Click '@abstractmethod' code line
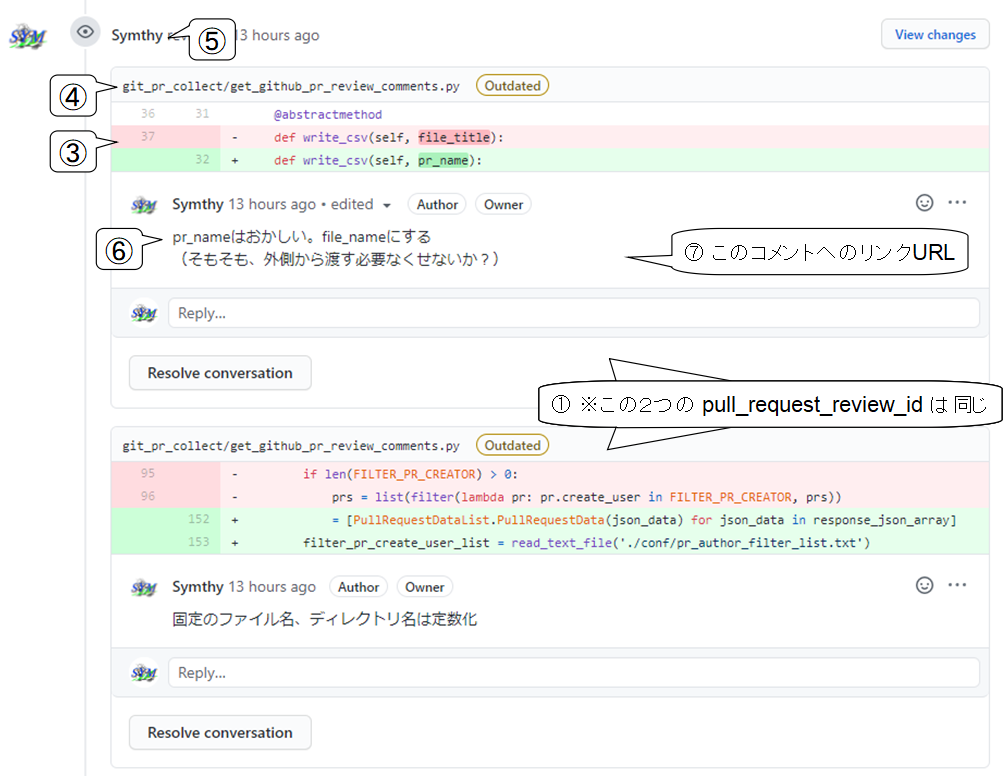The image size is (1007, 780). pyautogui.click(x=328, y=114)
